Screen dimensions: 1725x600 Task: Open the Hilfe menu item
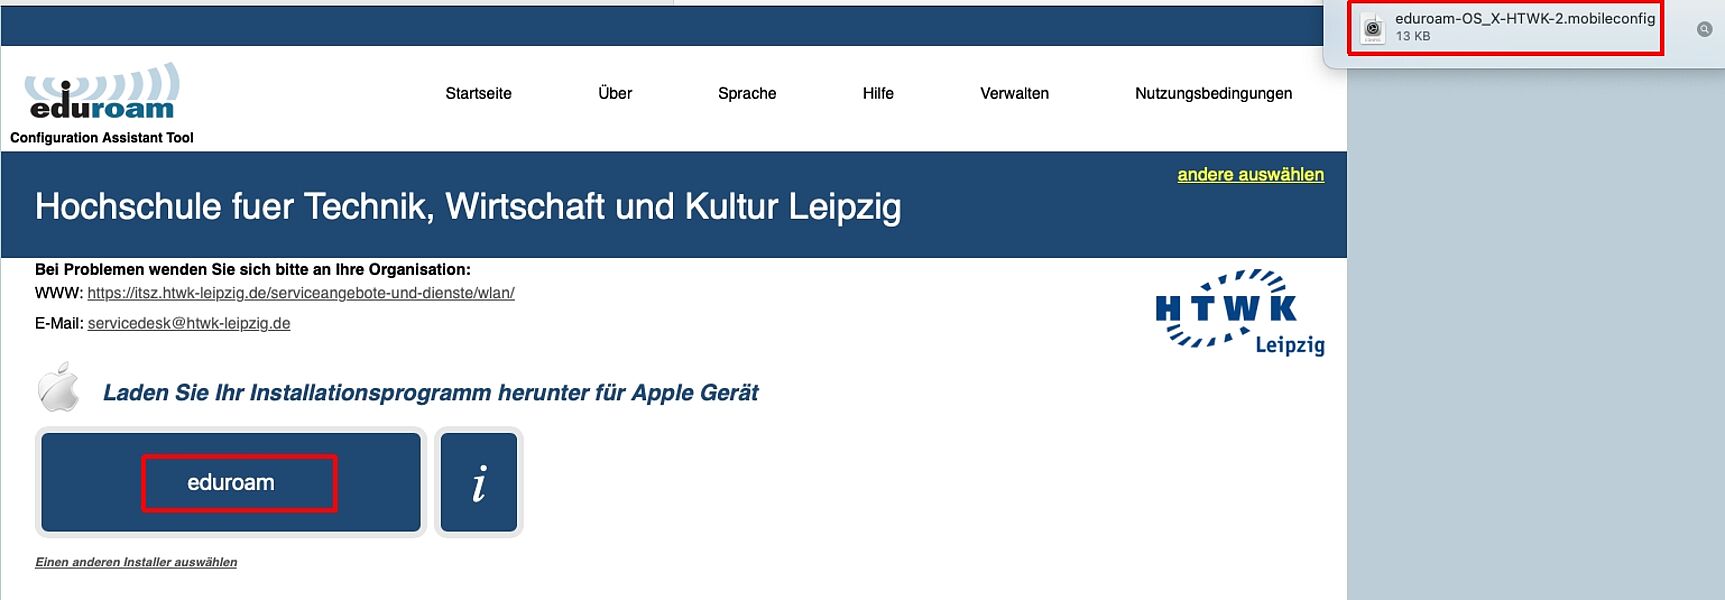coord(878,93)
